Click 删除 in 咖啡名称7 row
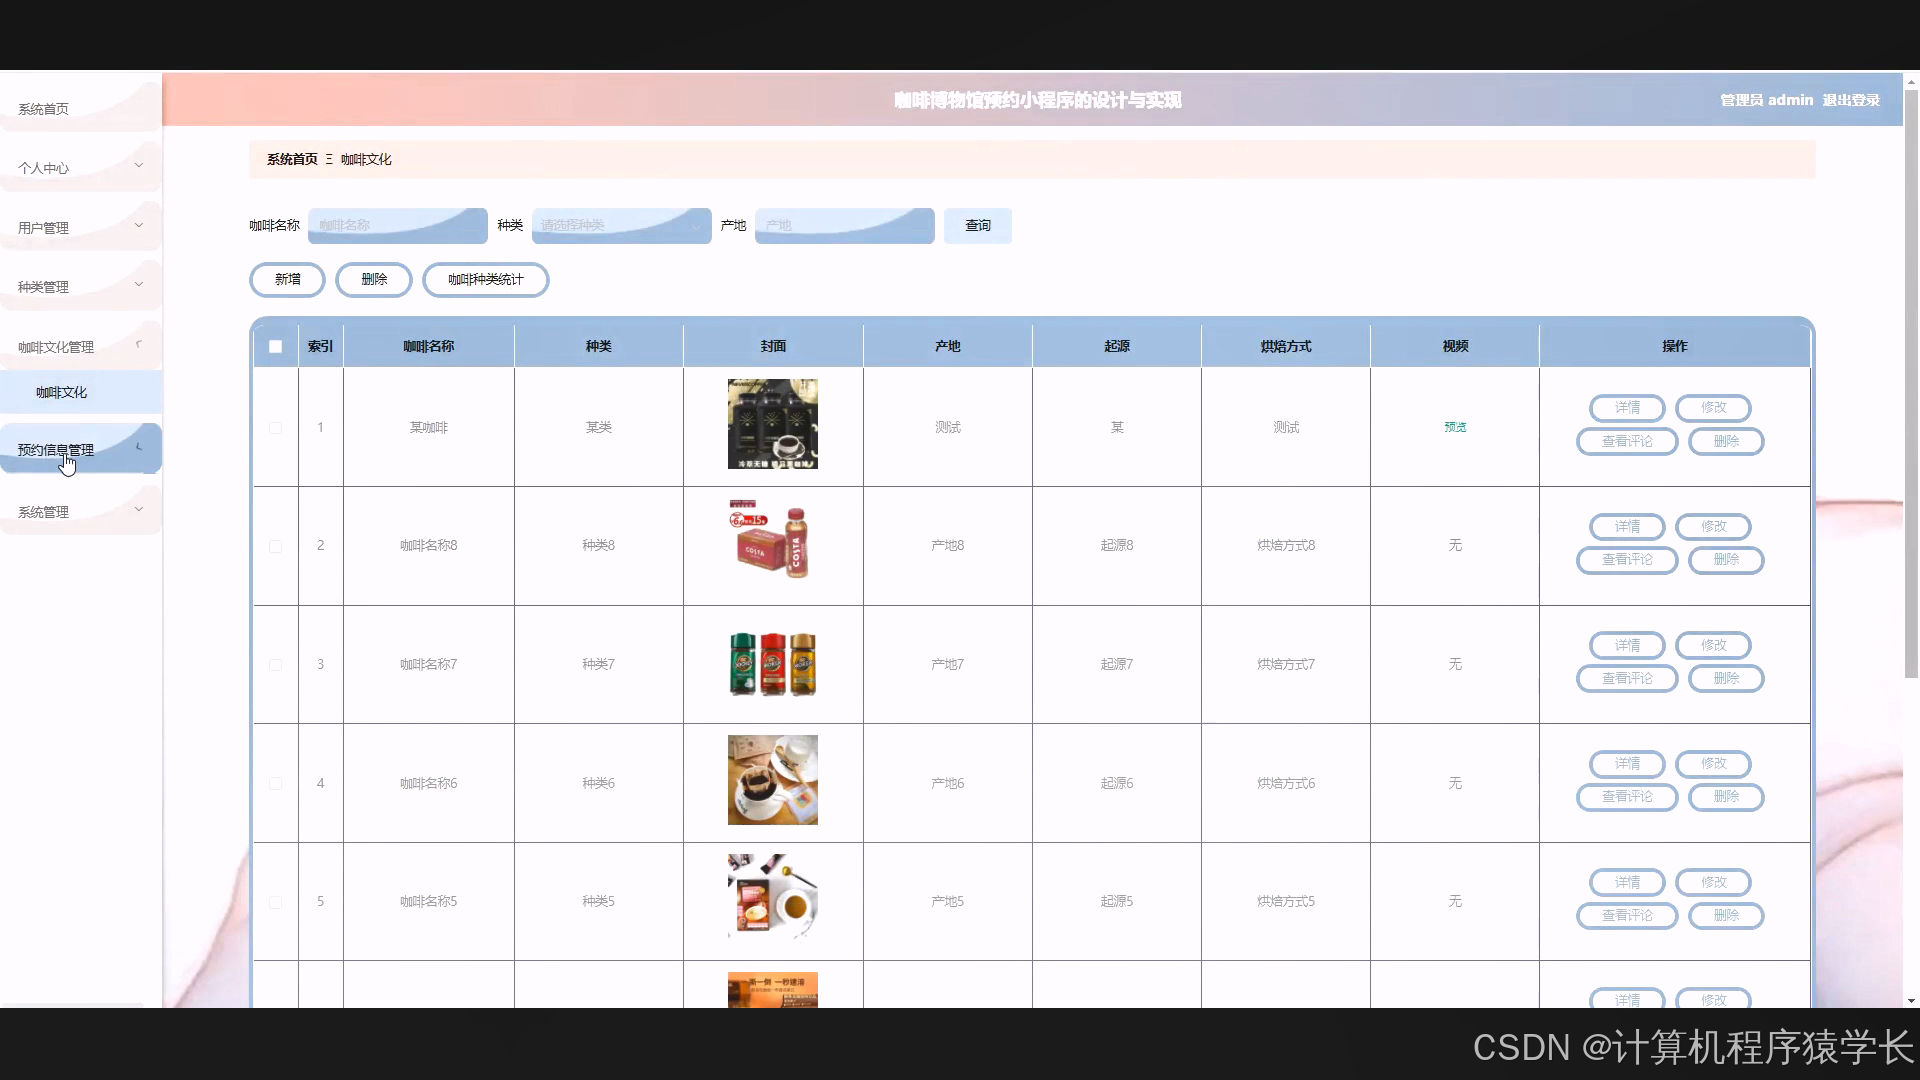Viewport: 1920px width, 1080px height. [x=1726, y=678]
